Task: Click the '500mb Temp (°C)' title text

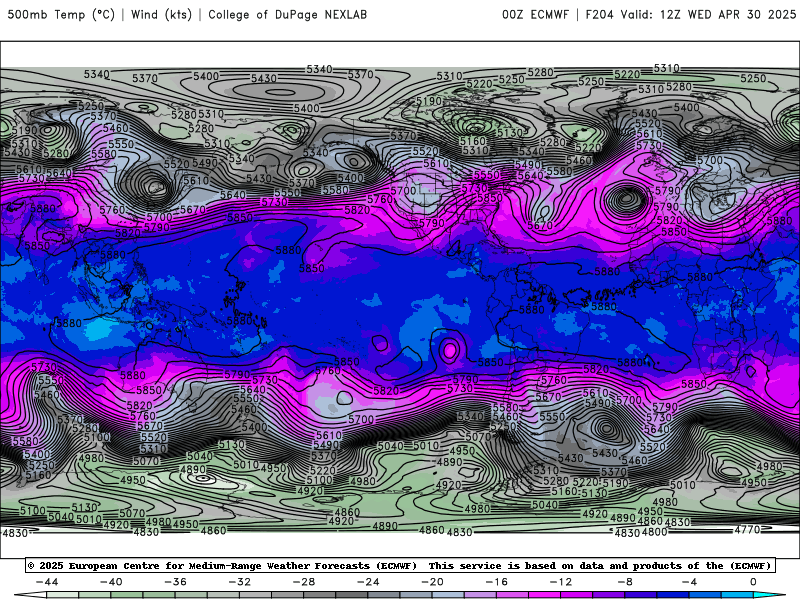Action: tap(61, 15)
